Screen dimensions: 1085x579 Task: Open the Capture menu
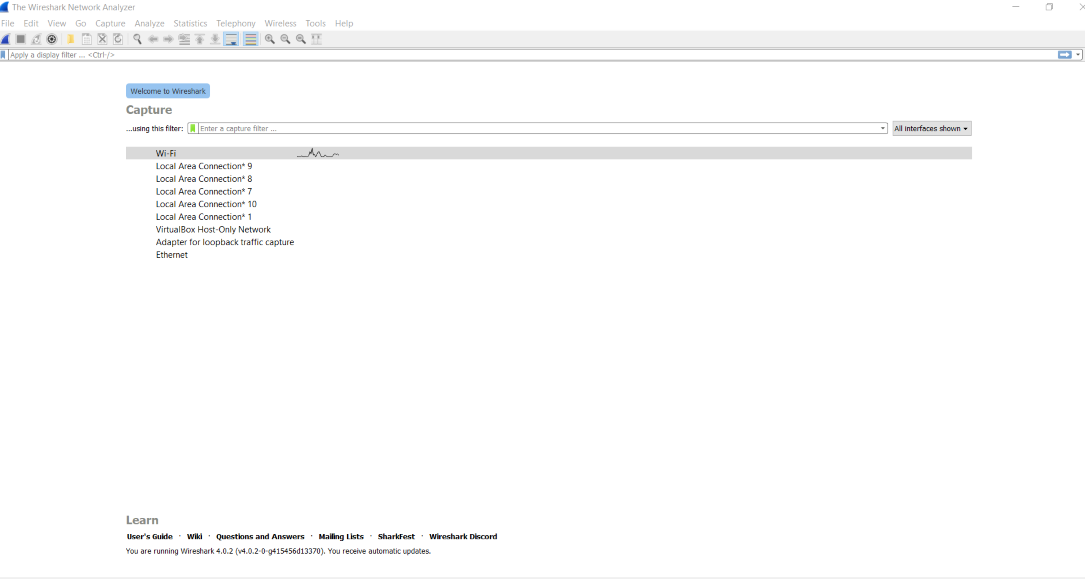coord(110,24)
